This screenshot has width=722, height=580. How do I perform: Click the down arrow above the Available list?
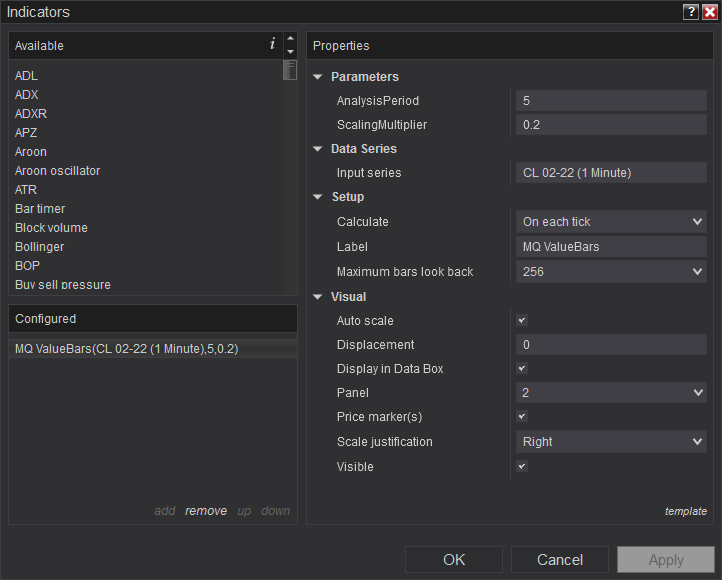[x=290, y=51]
